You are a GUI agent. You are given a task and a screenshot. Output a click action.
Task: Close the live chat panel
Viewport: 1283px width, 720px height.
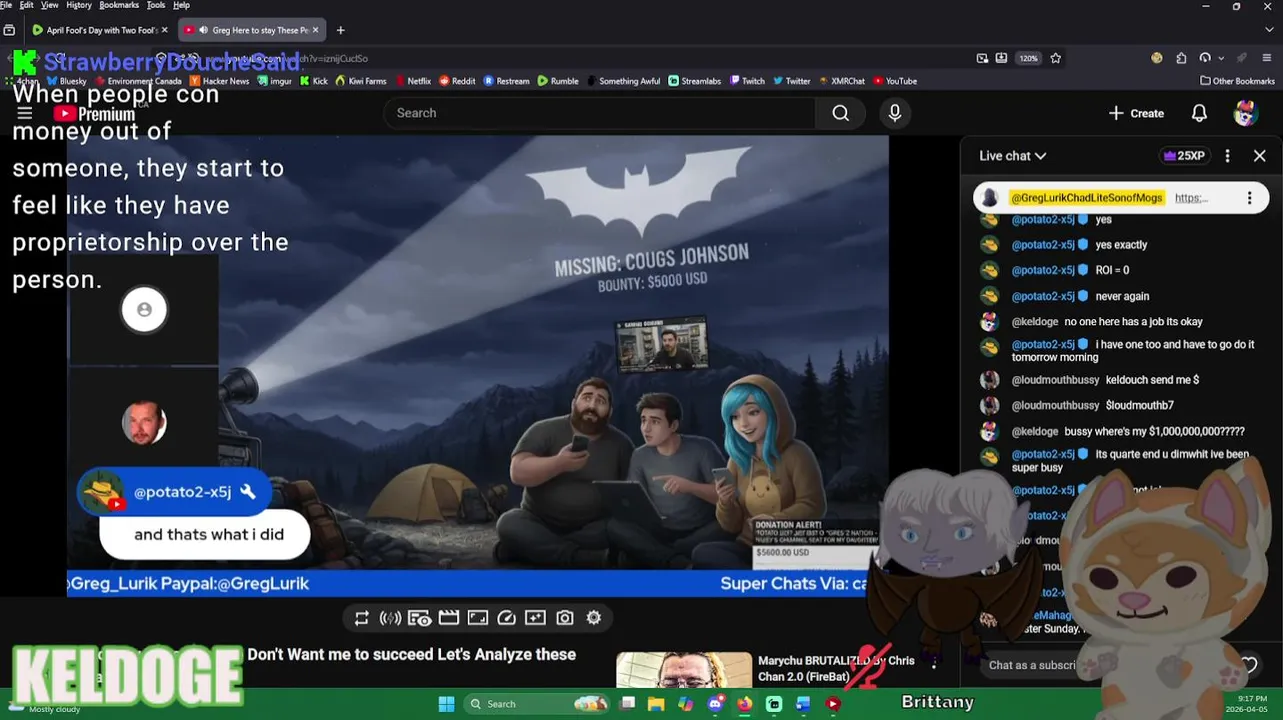point(1260,156)
